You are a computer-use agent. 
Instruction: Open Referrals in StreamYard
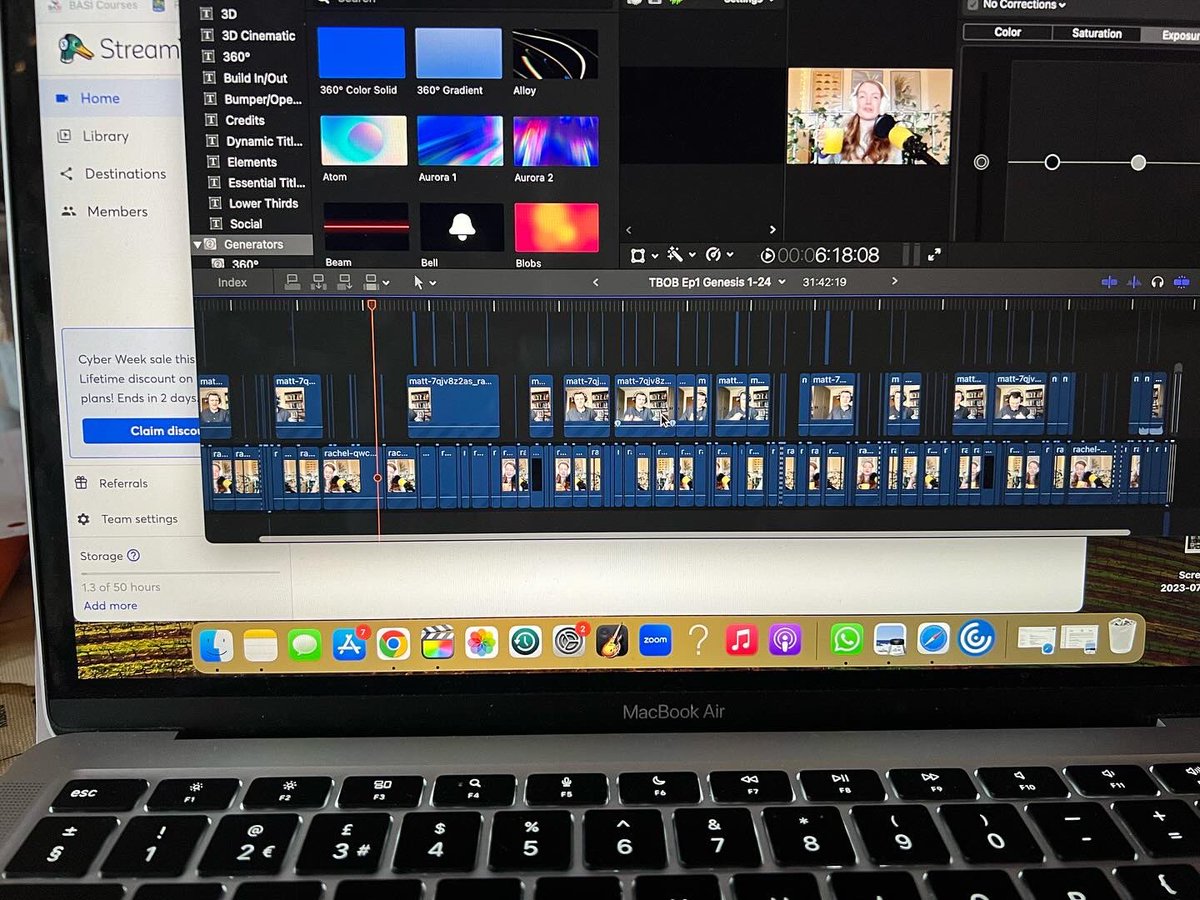pyautogui.click(x=123, y=484)
